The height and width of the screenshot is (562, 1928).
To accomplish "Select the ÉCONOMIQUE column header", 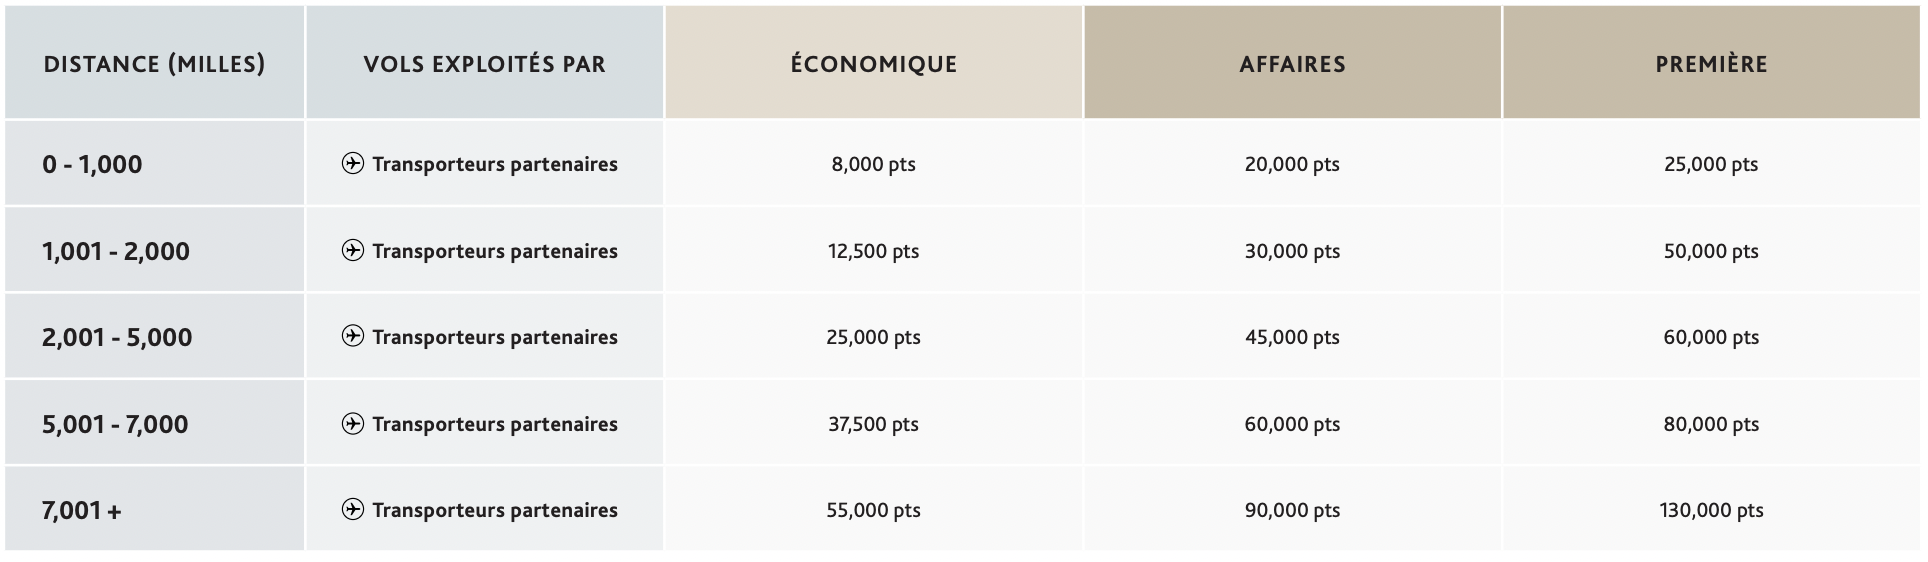I will pyautogui.click(x=874, y=63).
